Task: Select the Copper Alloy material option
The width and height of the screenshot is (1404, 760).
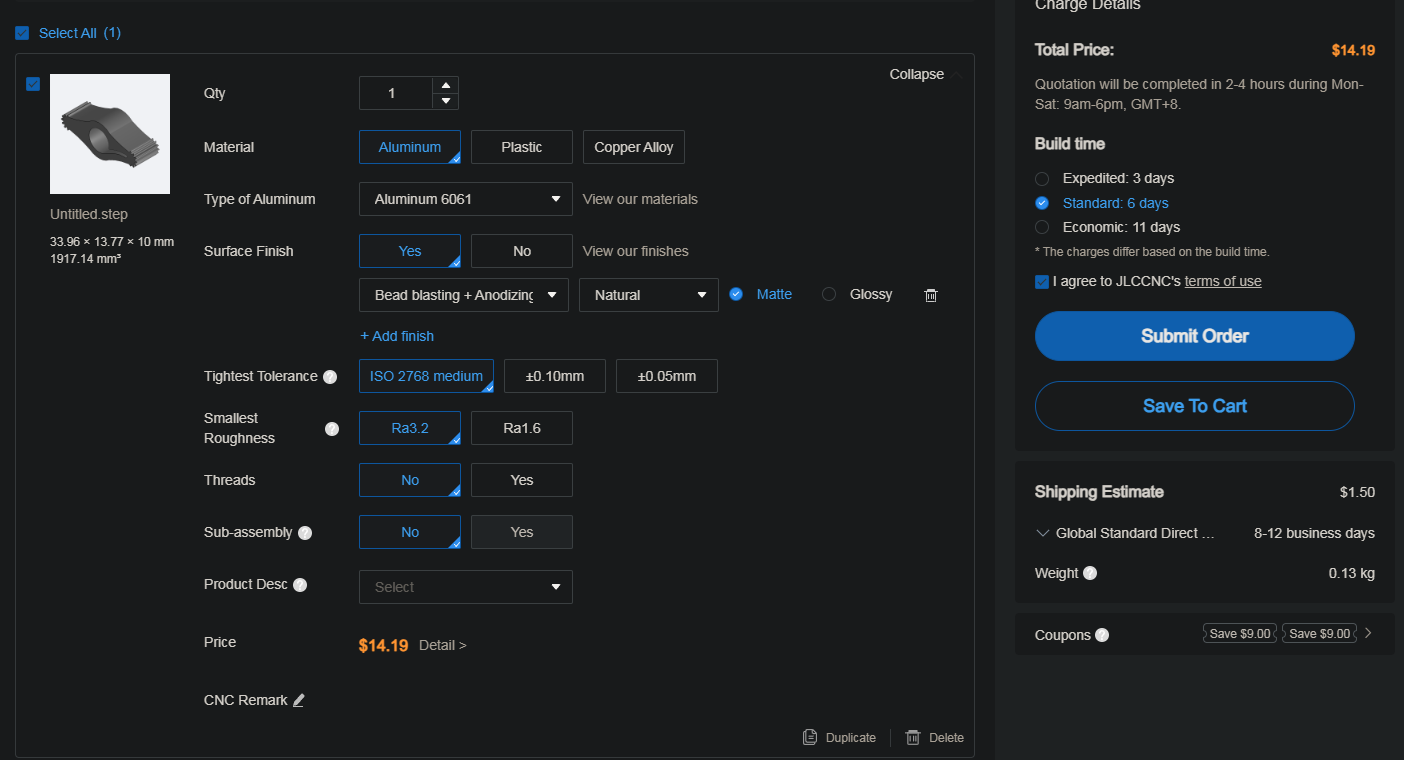Action: click(633, 147)
